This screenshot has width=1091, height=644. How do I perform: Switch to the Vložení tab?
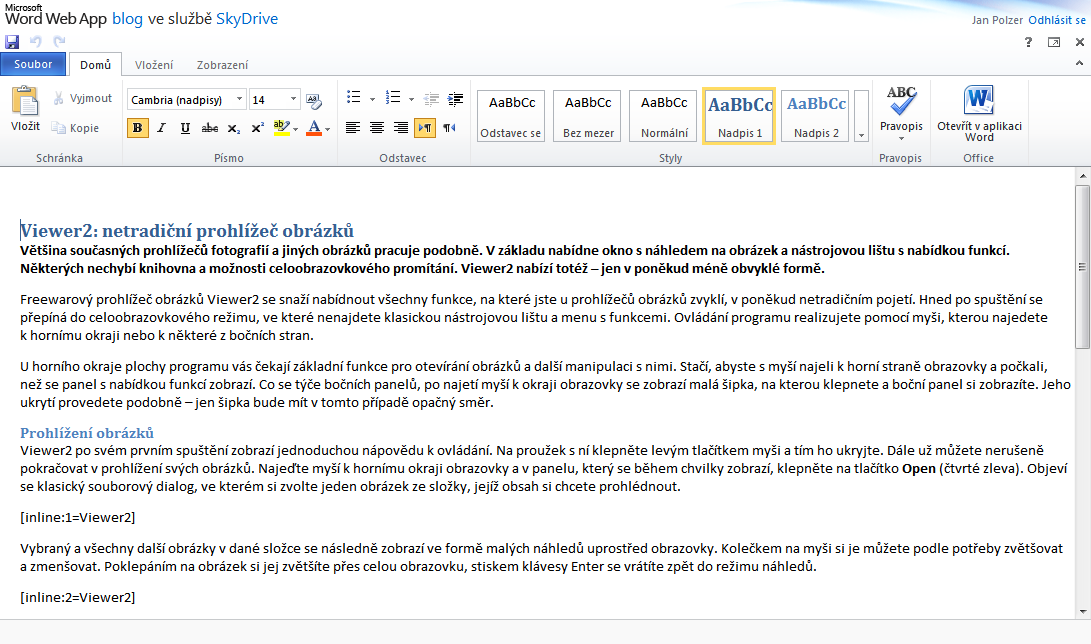(x=153, y=65)
